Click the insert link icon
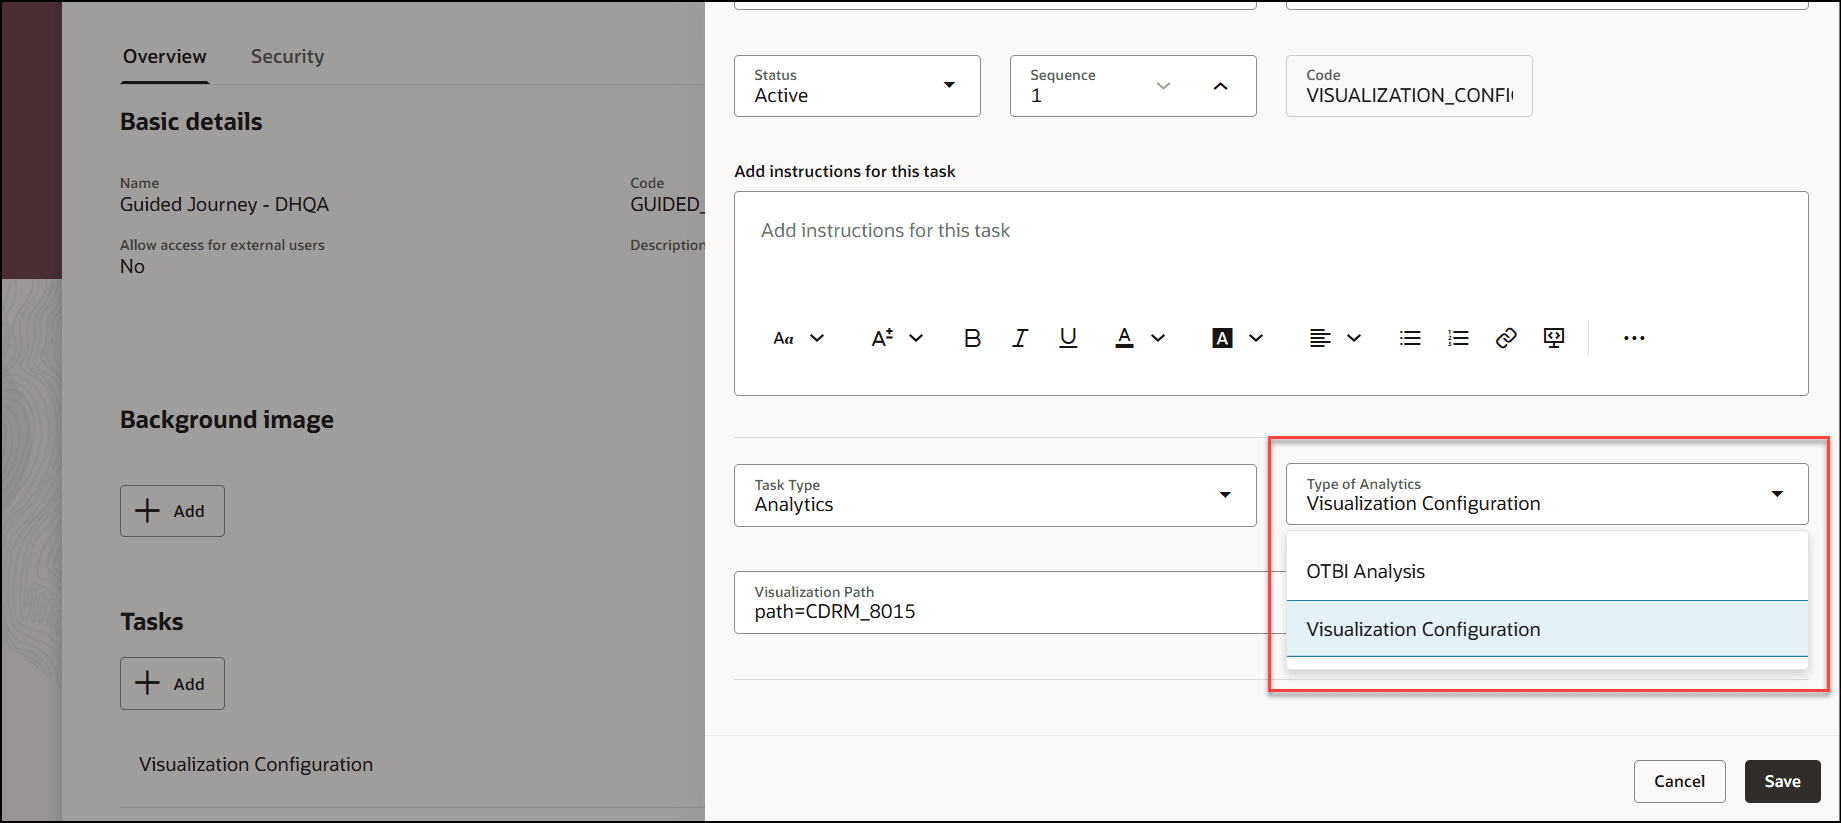The height and width of the screenshot is (823, 1841). [1506, 338]
